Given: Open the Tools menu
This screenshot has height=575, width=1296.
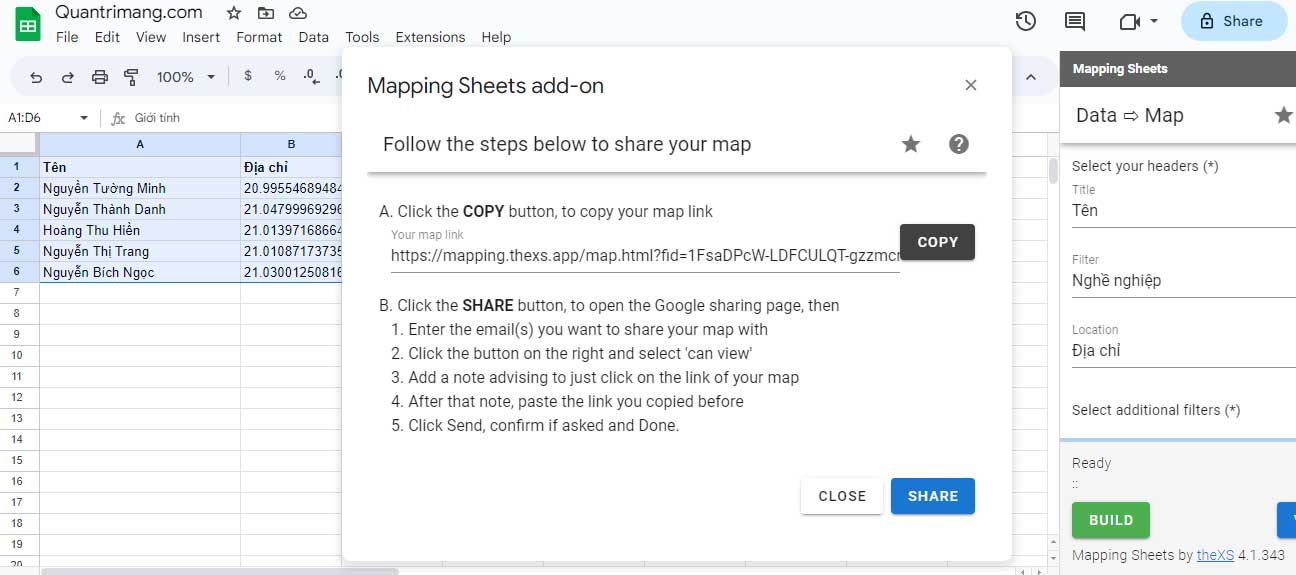Looking at the screenshot, I should pos(362,37).
